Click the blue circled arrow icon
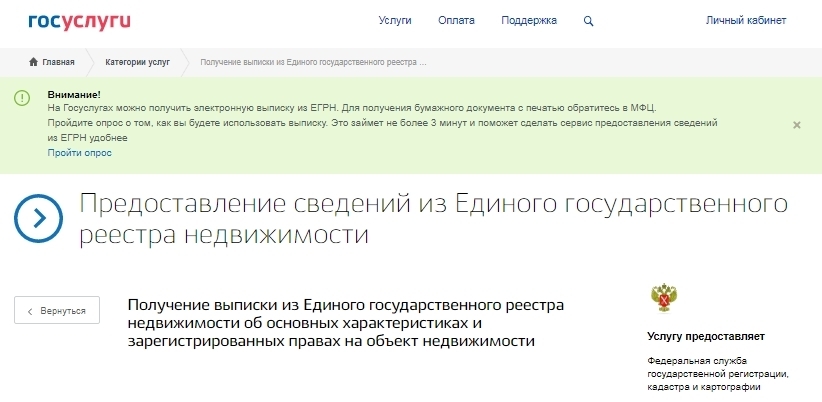This screenshot has height=402, width=822. pos(38,217)
